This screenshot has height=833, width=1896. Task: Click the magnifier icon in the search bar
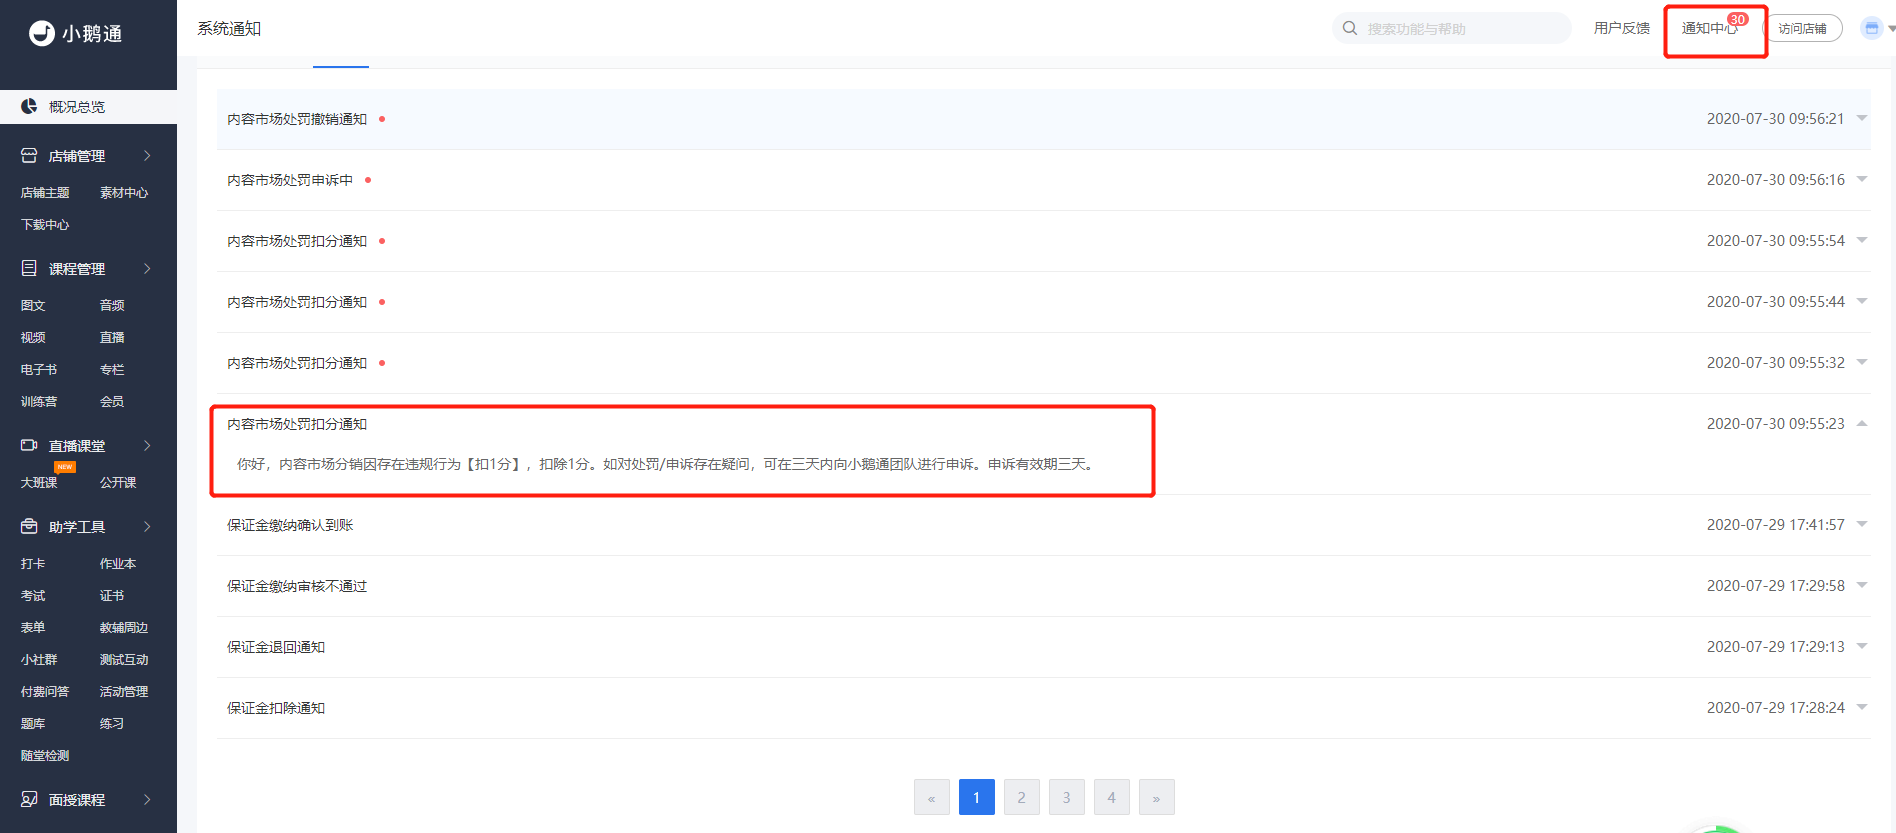coord(1350,28)
